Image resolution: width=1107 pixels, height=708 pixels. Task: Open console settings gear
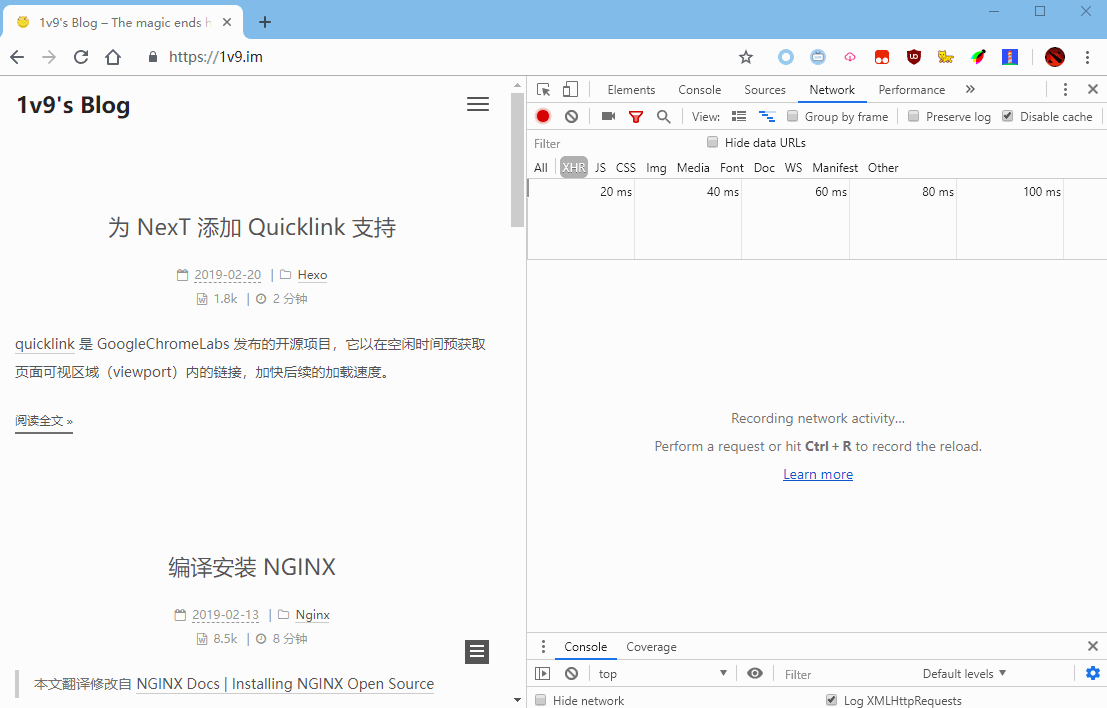click(1093, 673)
